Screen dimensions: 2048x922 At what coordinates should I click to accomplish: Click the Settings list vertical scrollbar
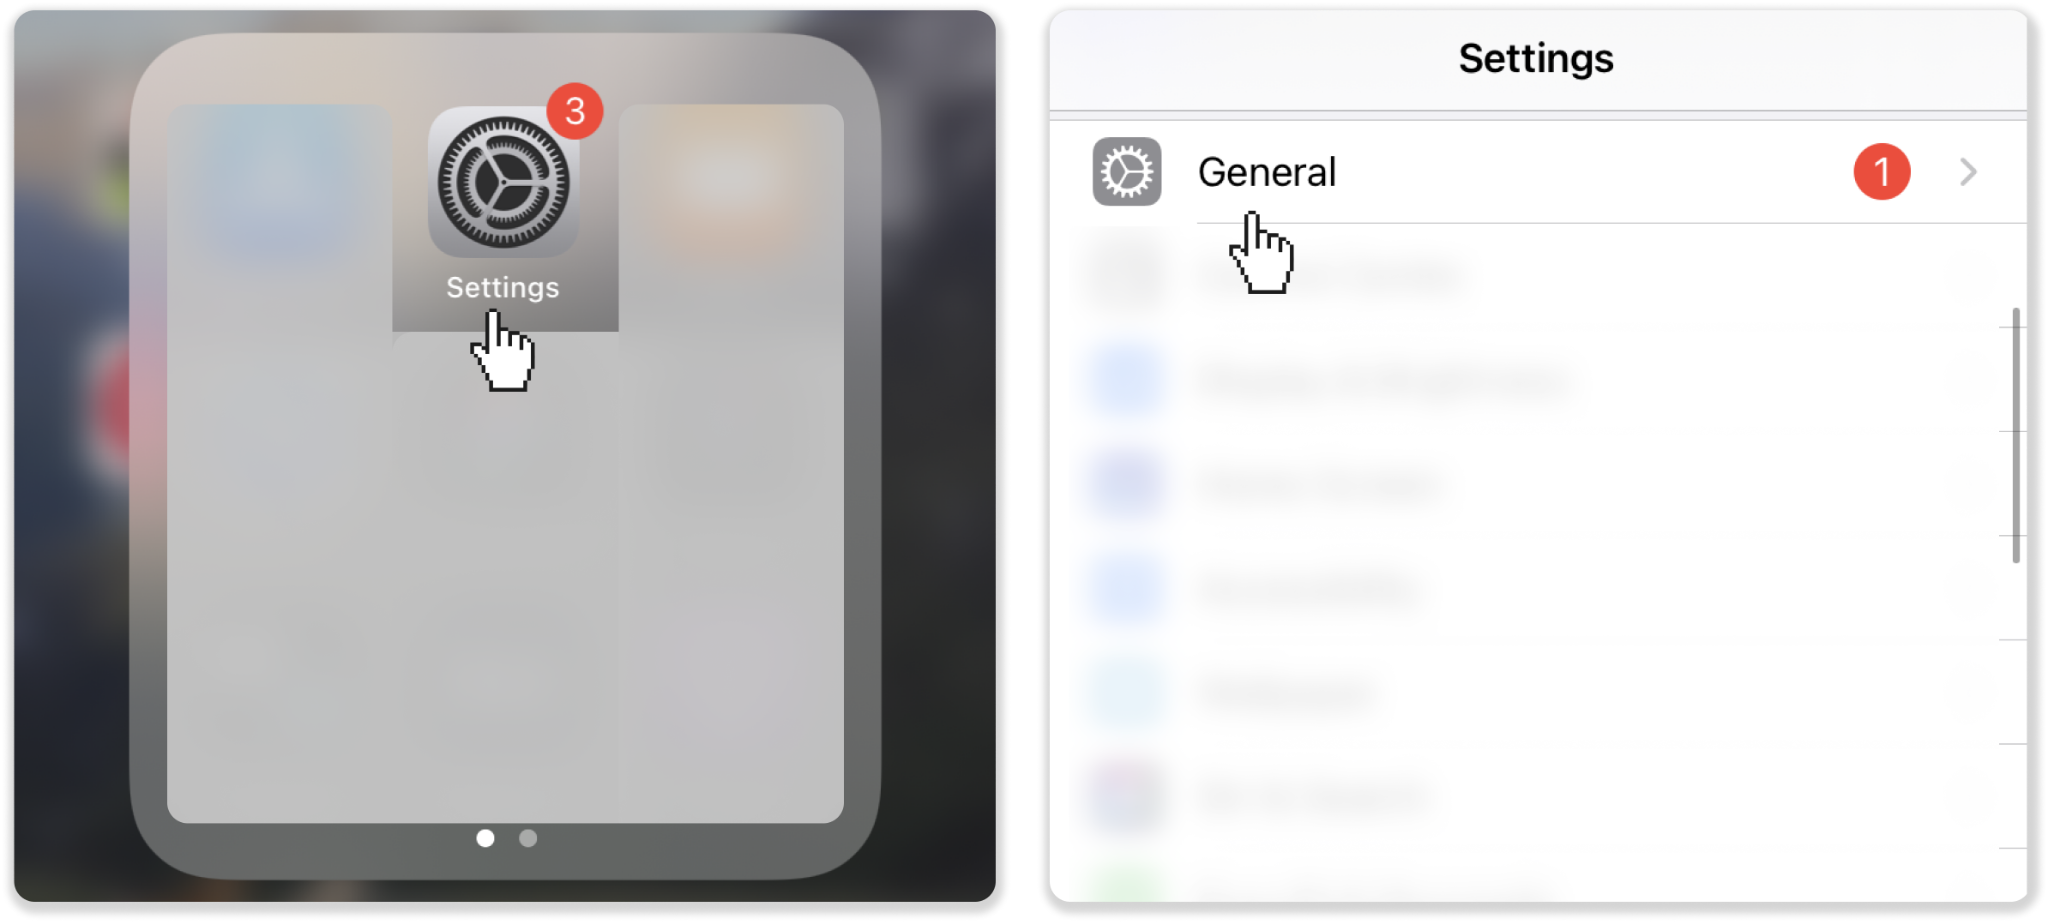pyautogui.click(x=2016, y=436)
